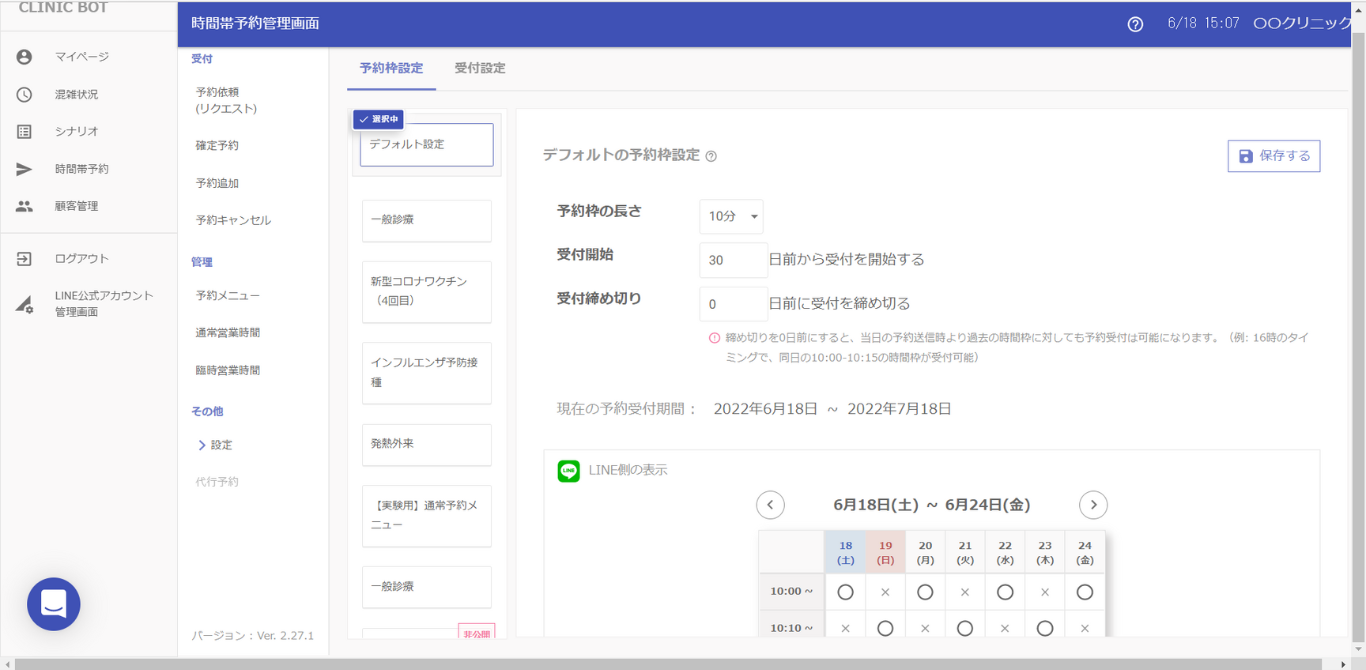This screenshot has width=1366, height=670.
Task: Click the シナリオ list icon
Action: coord(24,131)
